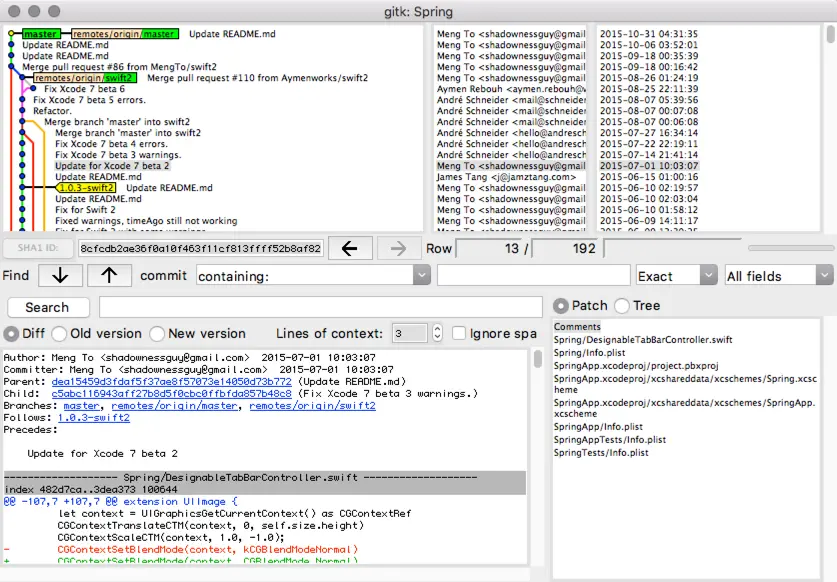837x582 pixels.
Task: Select author row Aymen Rebouh
Action: [x=511, y=89]
